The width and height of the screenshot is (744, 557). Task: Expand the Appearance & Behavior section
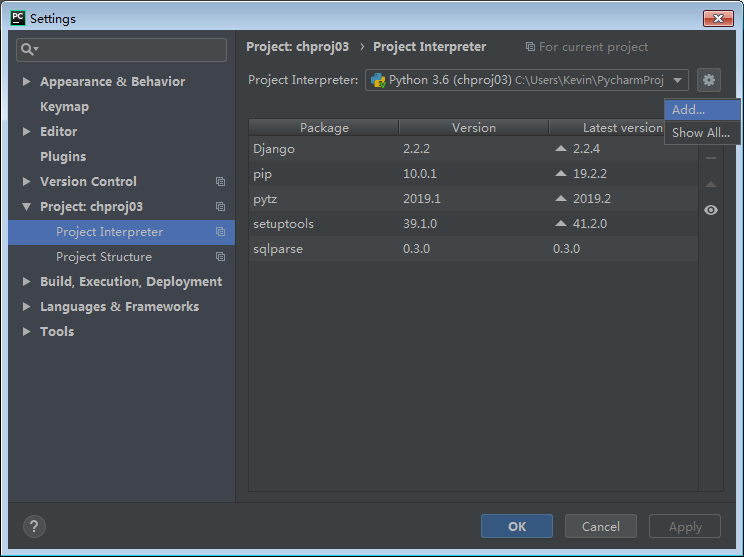point(27,82)
